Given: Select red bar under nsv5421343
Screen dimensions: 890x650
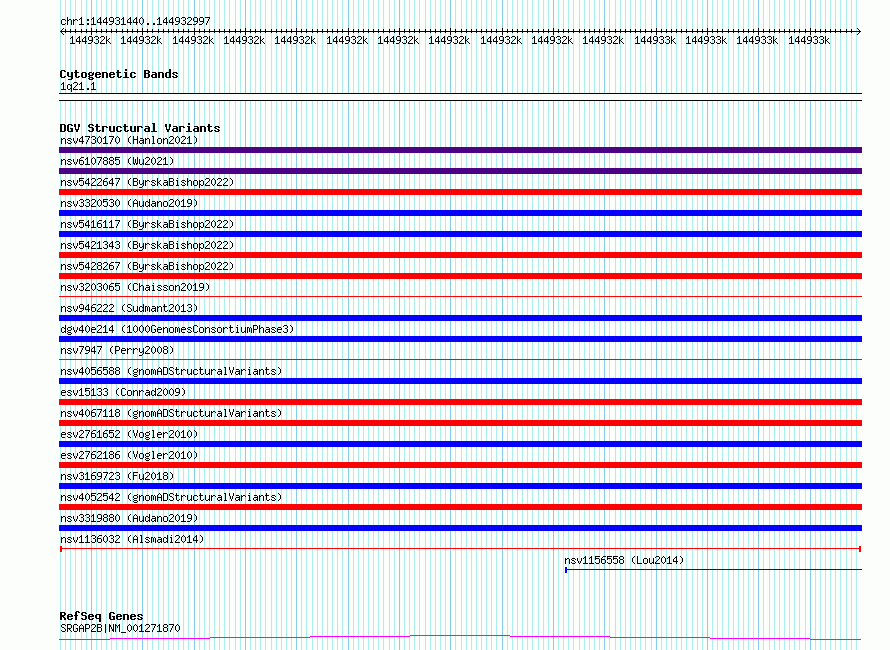Looking at the screenshot, I should 460,255.
